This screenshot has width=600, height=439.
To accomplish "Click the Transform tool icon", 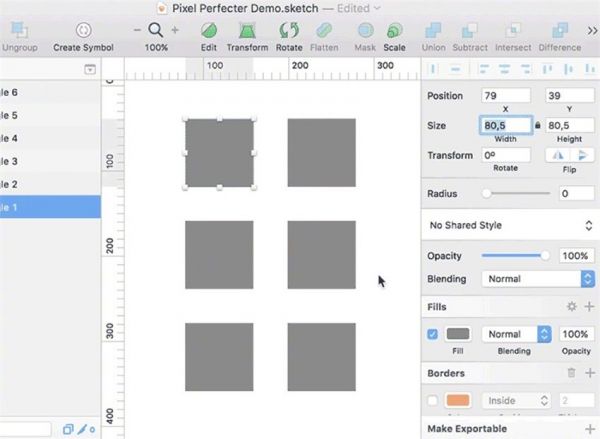I will [247, 31].
